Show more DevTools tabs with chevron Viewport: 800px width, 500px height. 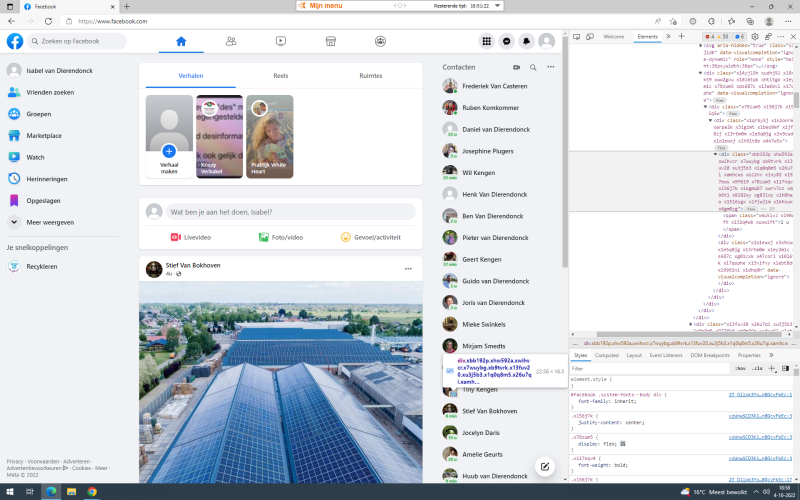coord(667,36)
